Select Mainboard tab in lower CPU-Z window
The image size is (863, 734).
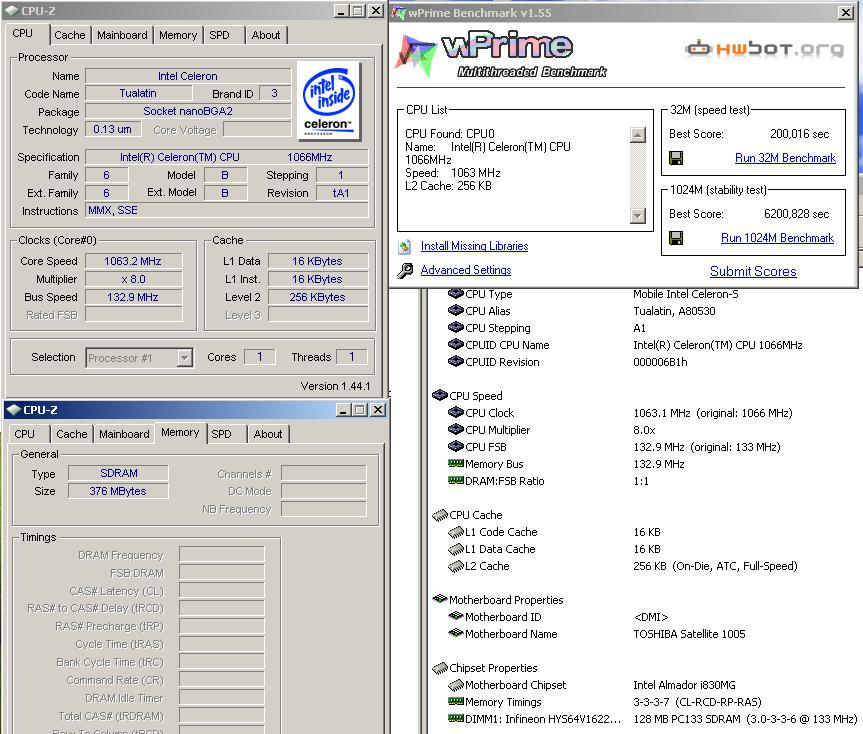[x=124, y=434]
